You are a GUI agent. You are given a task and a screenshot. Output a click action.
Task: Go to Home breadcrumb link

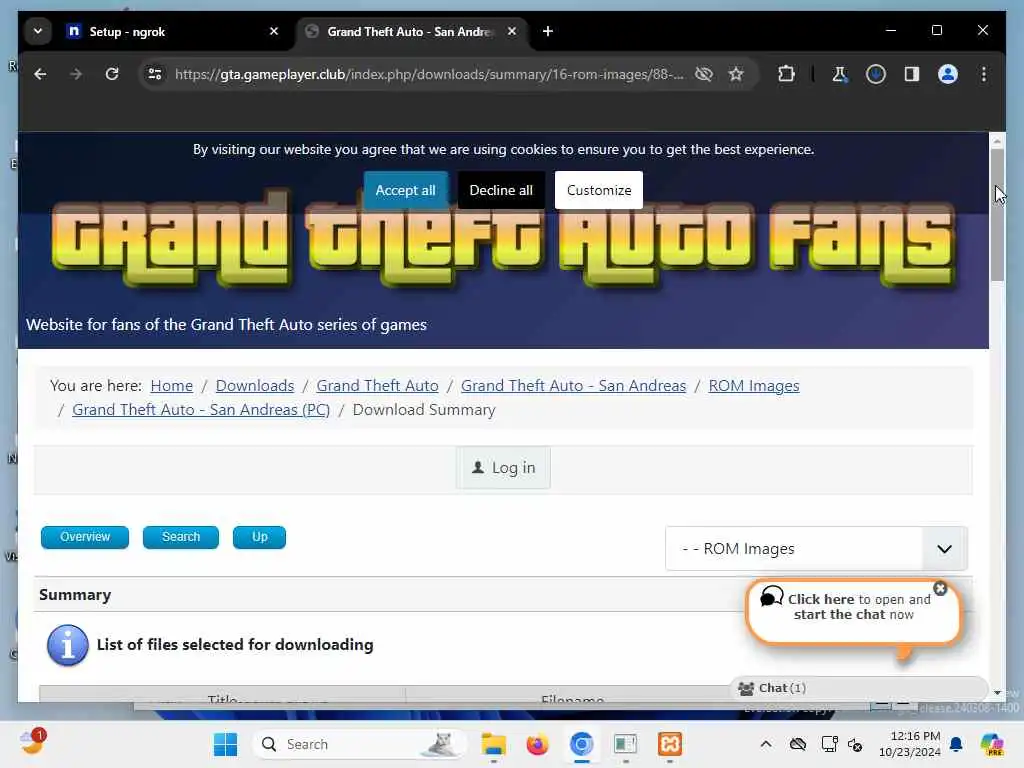coord(172,386)
